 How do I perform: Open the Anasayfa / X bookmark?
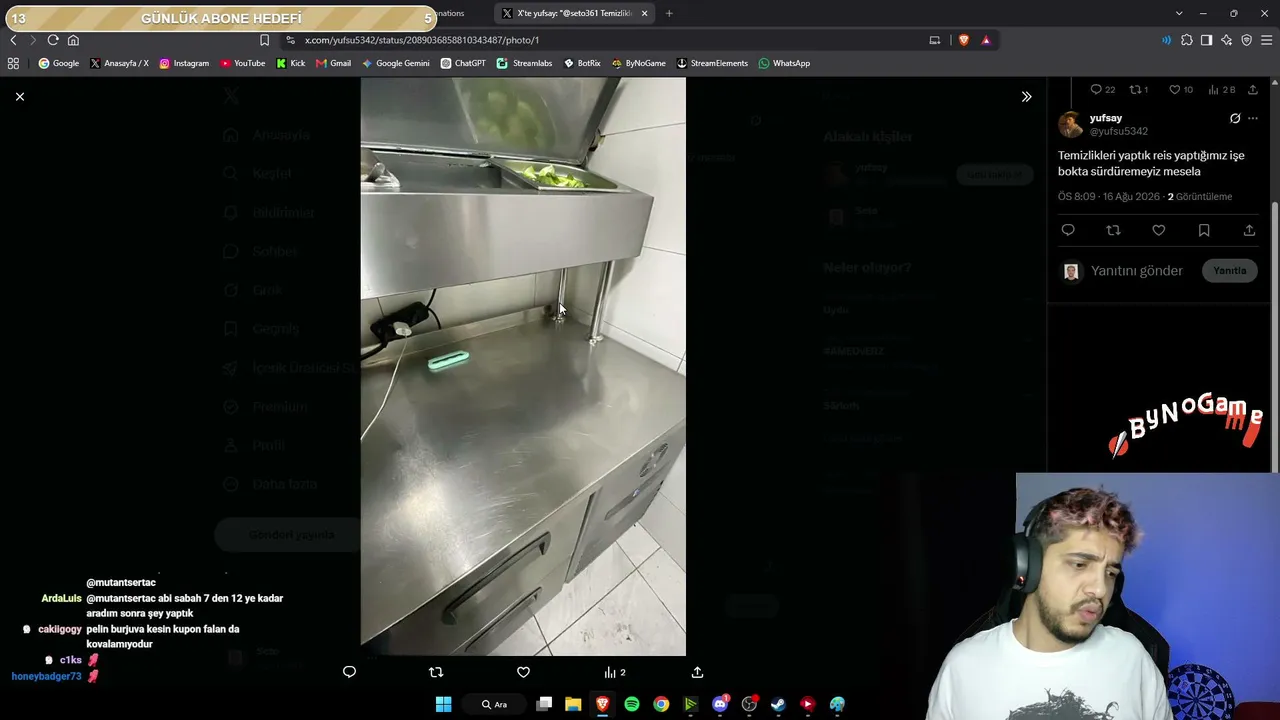[x=119, y=63]
